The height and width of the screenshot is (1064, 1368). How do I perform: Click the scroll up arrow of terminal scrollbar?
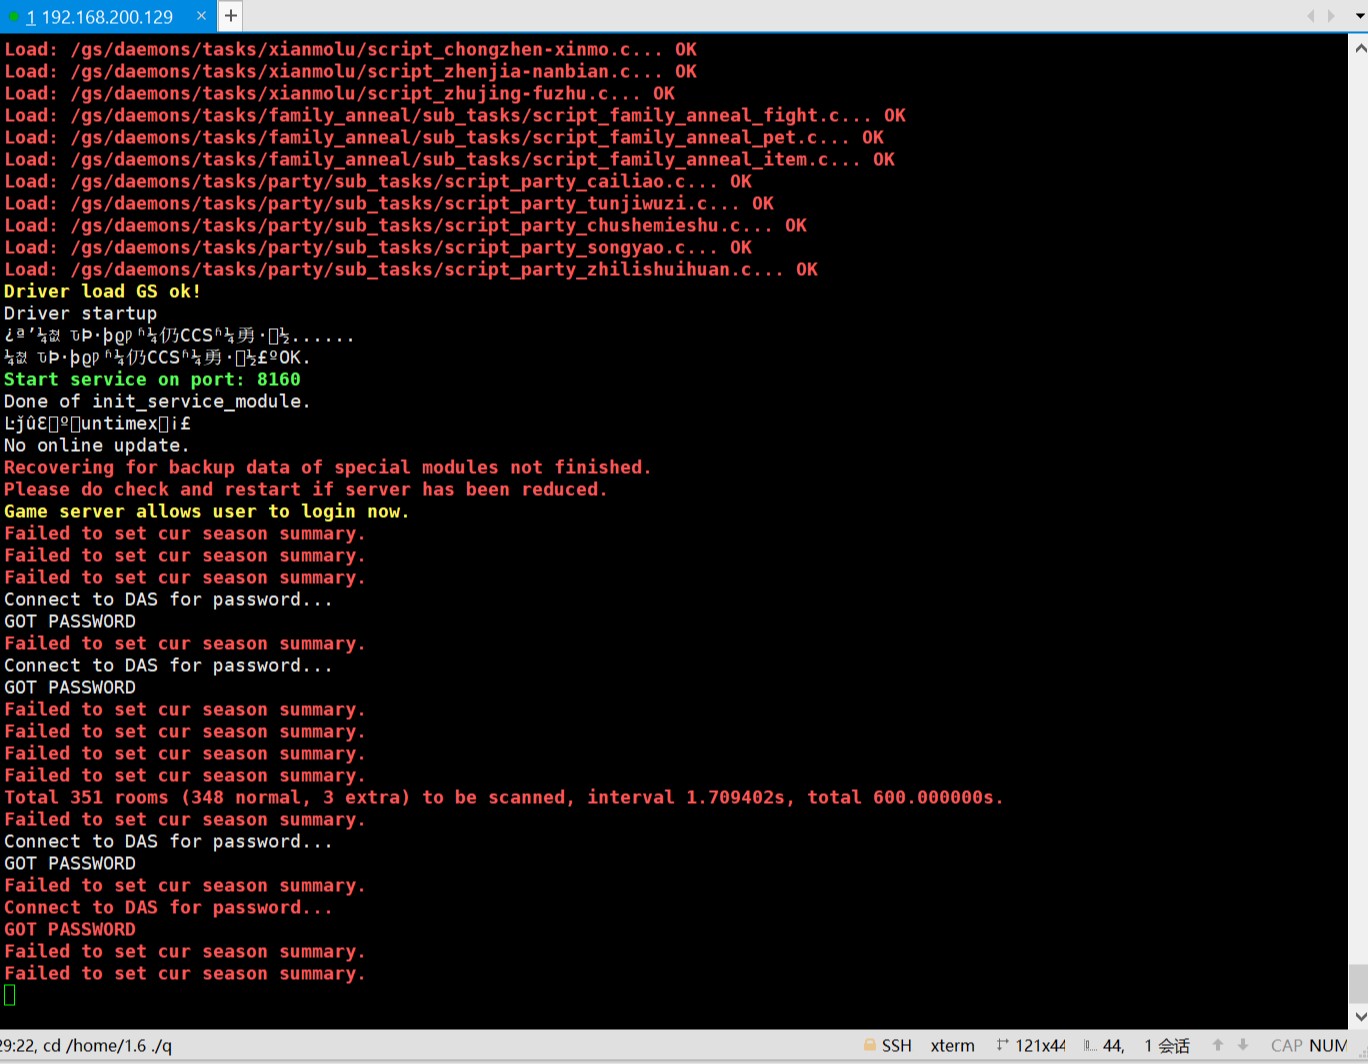[1359, 47]
